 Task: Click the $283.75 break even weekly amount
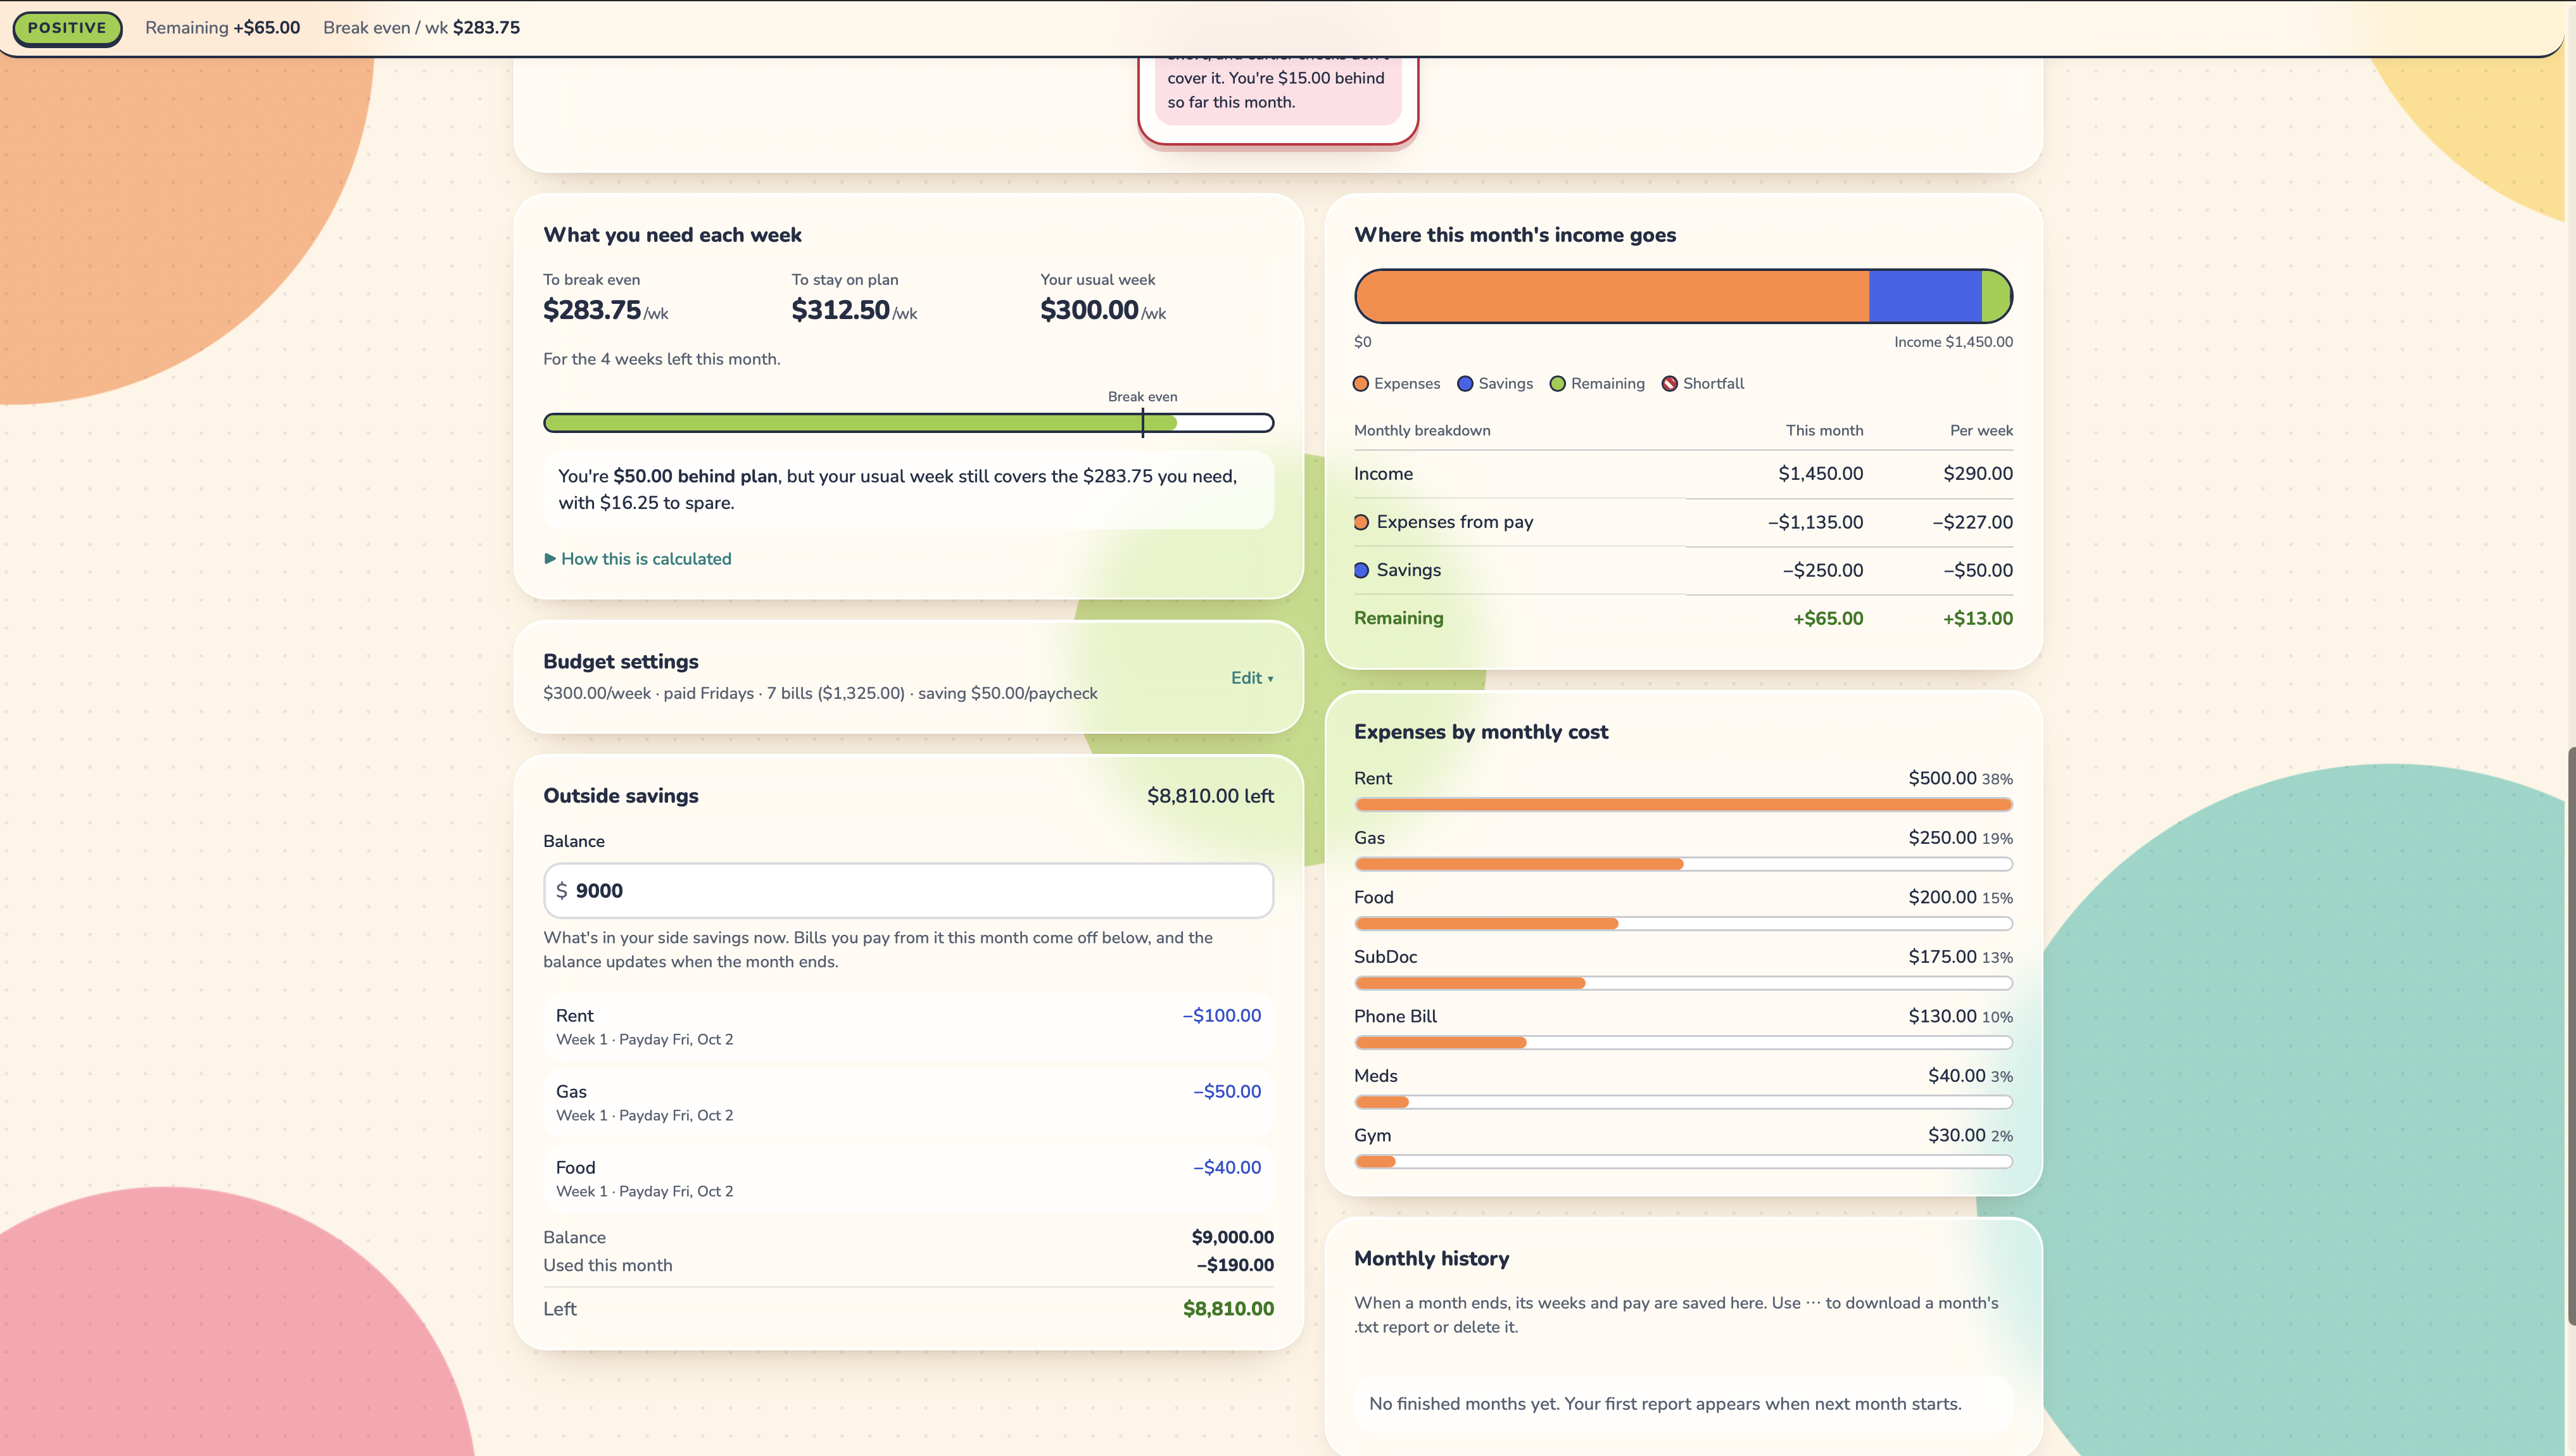coord(592,310)
